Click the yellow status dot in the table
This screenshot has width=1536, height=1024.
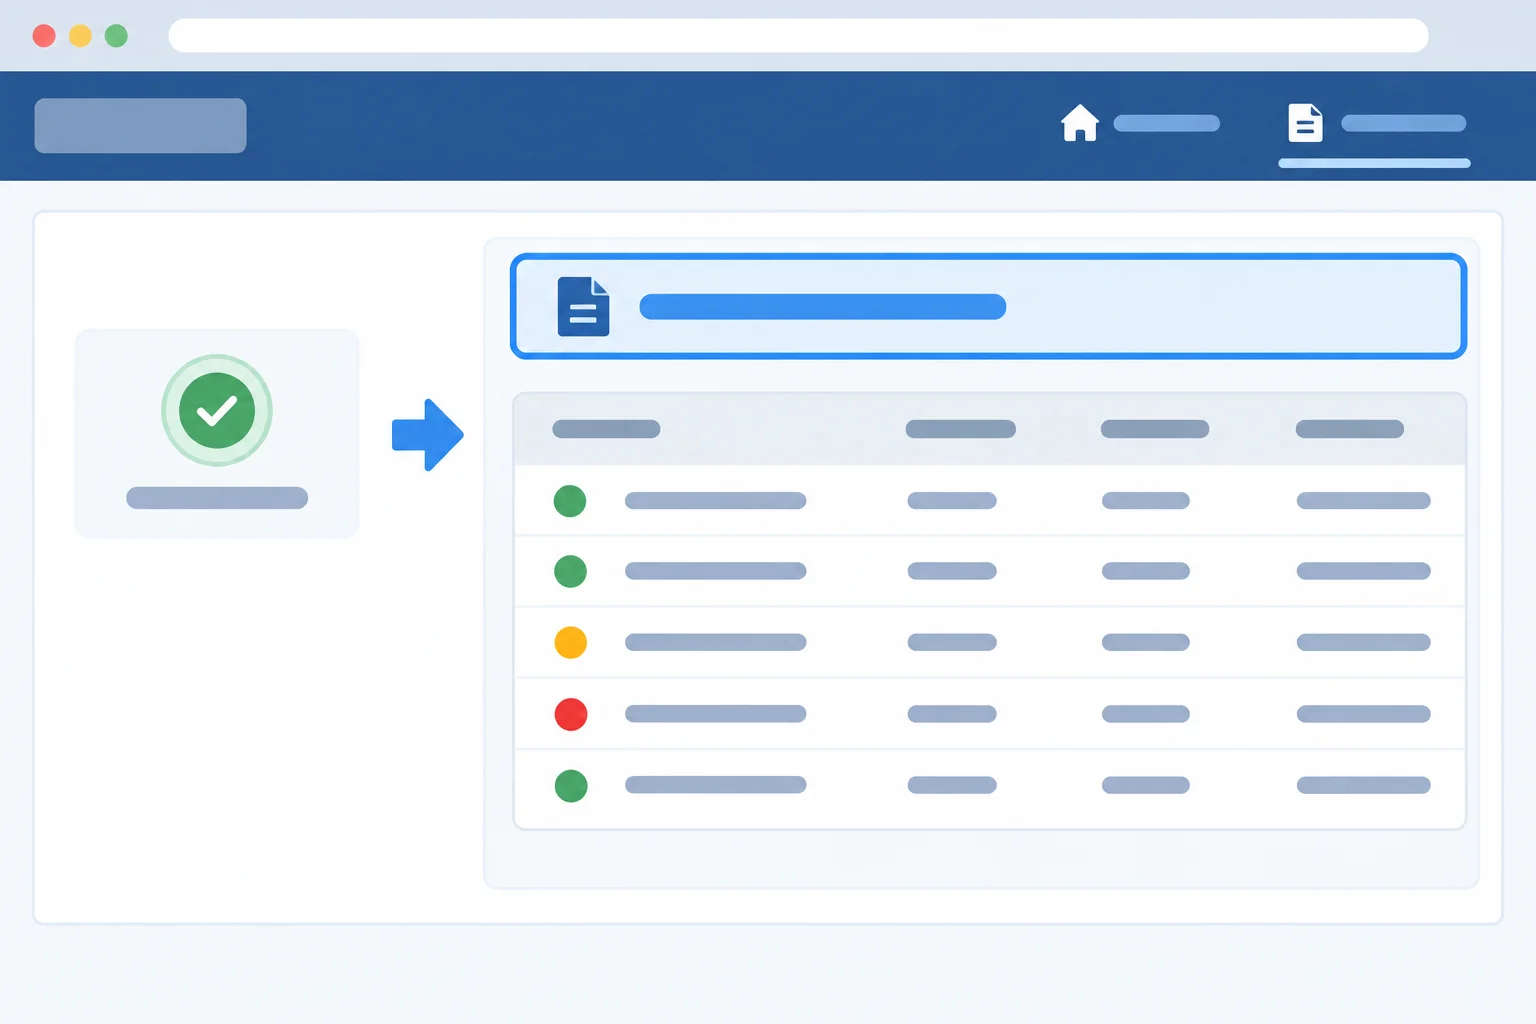click(570, 642)
